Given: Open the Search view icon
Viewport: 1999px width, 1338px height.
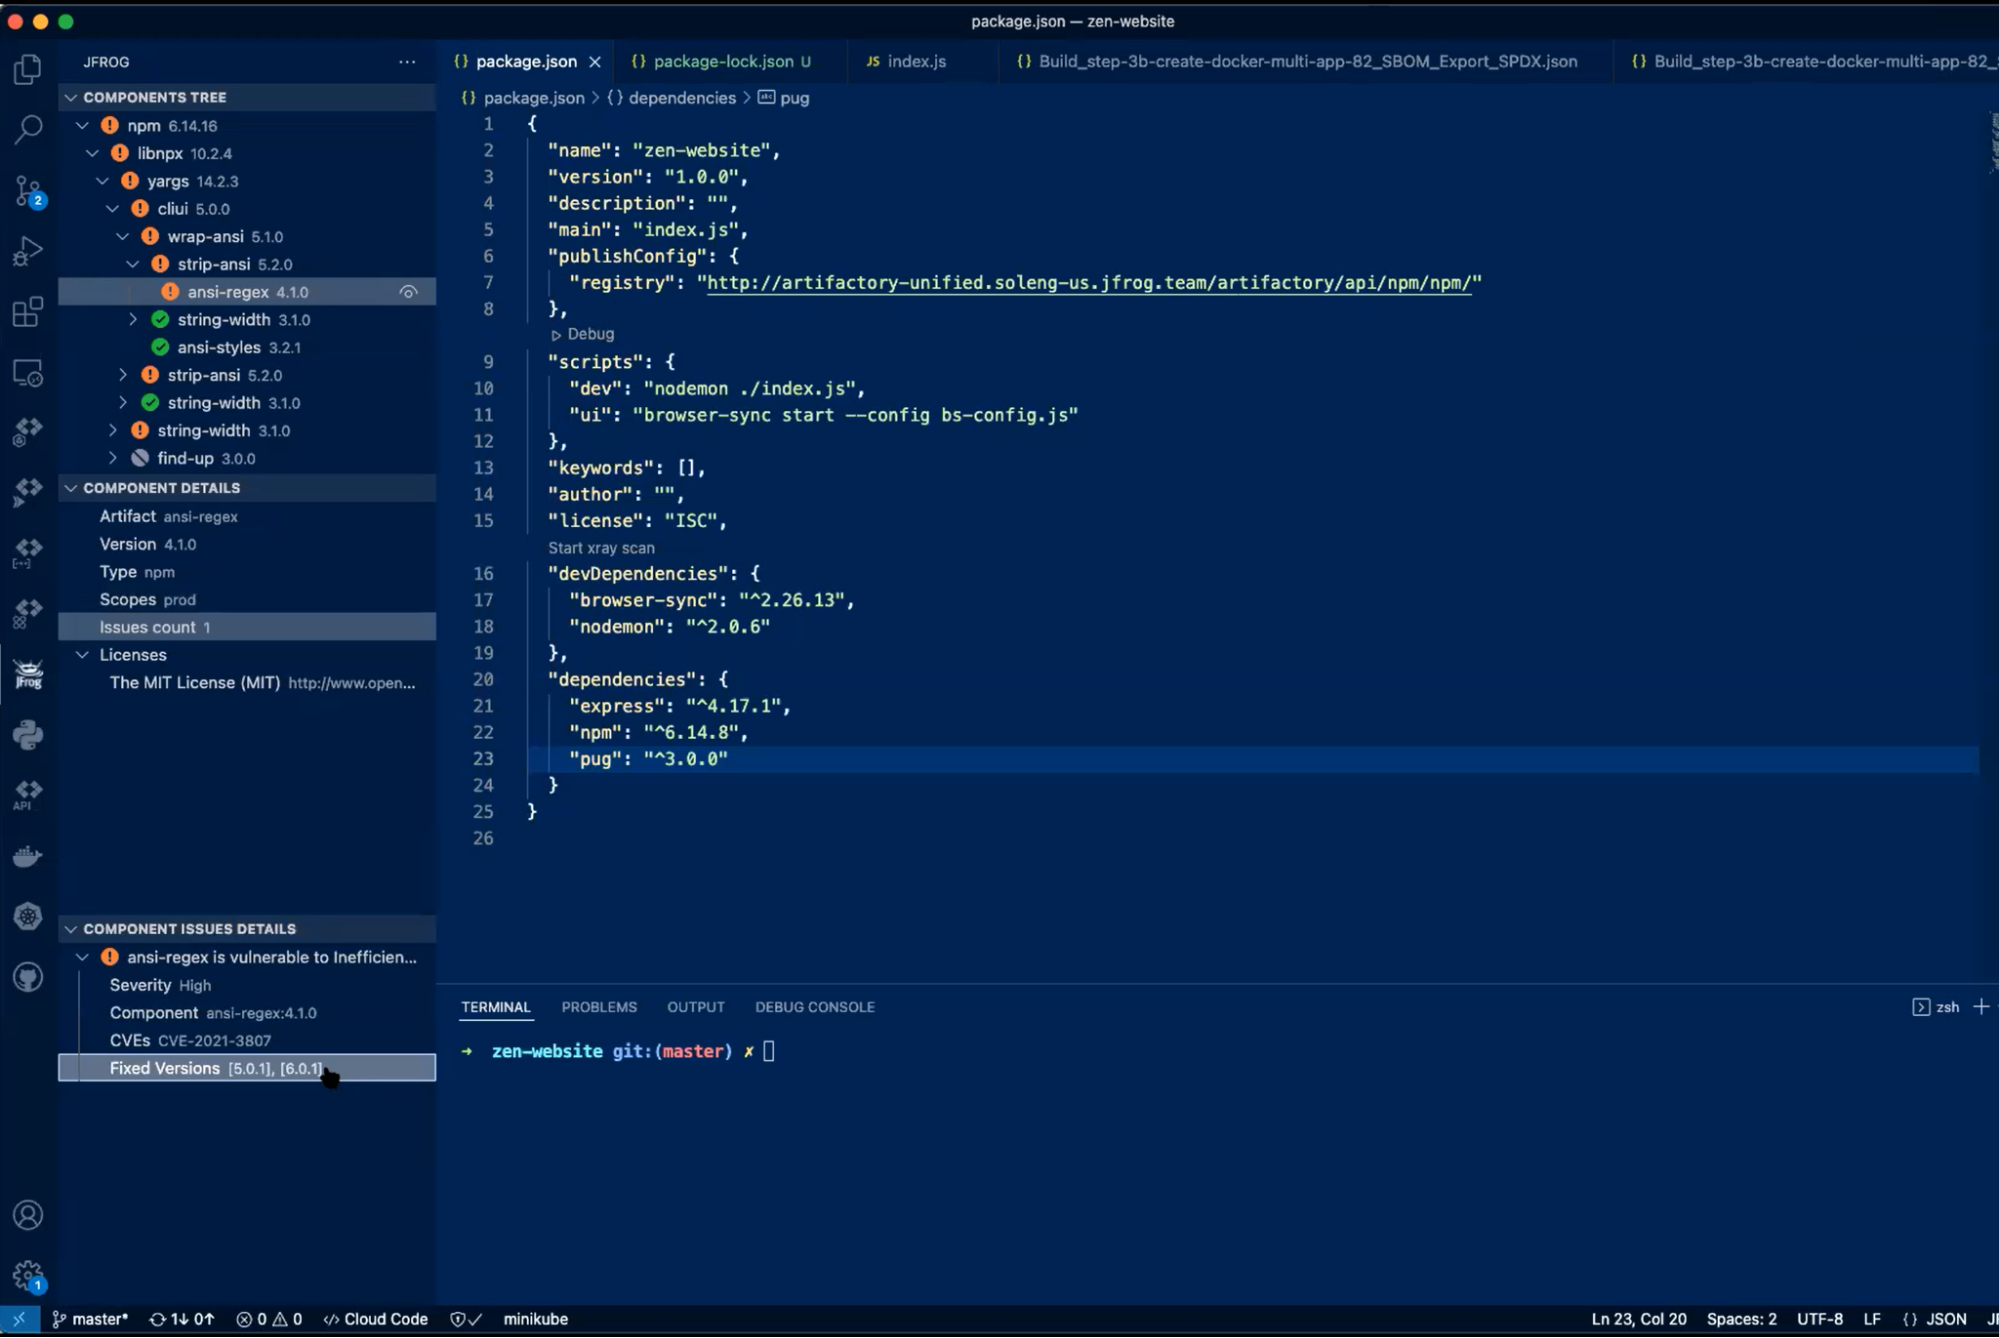Looking at the screenshot, I should point(27,130).
